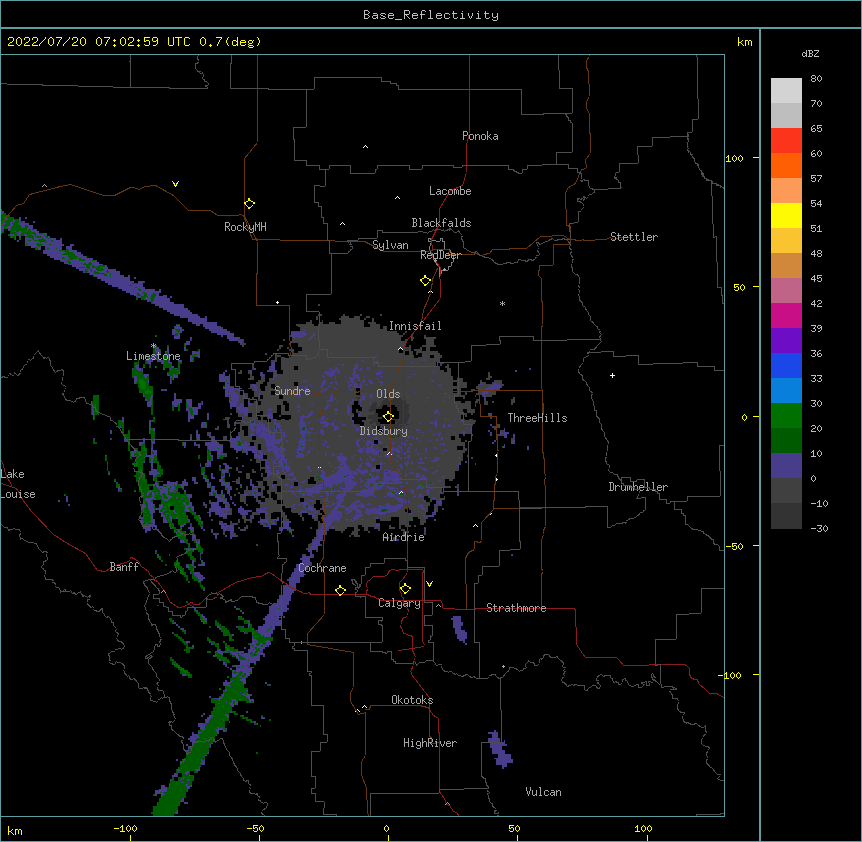Viewport: 862px width, 842px height.
Task: Click the purple echo patch near HighRiver
Action: (500, 749)
